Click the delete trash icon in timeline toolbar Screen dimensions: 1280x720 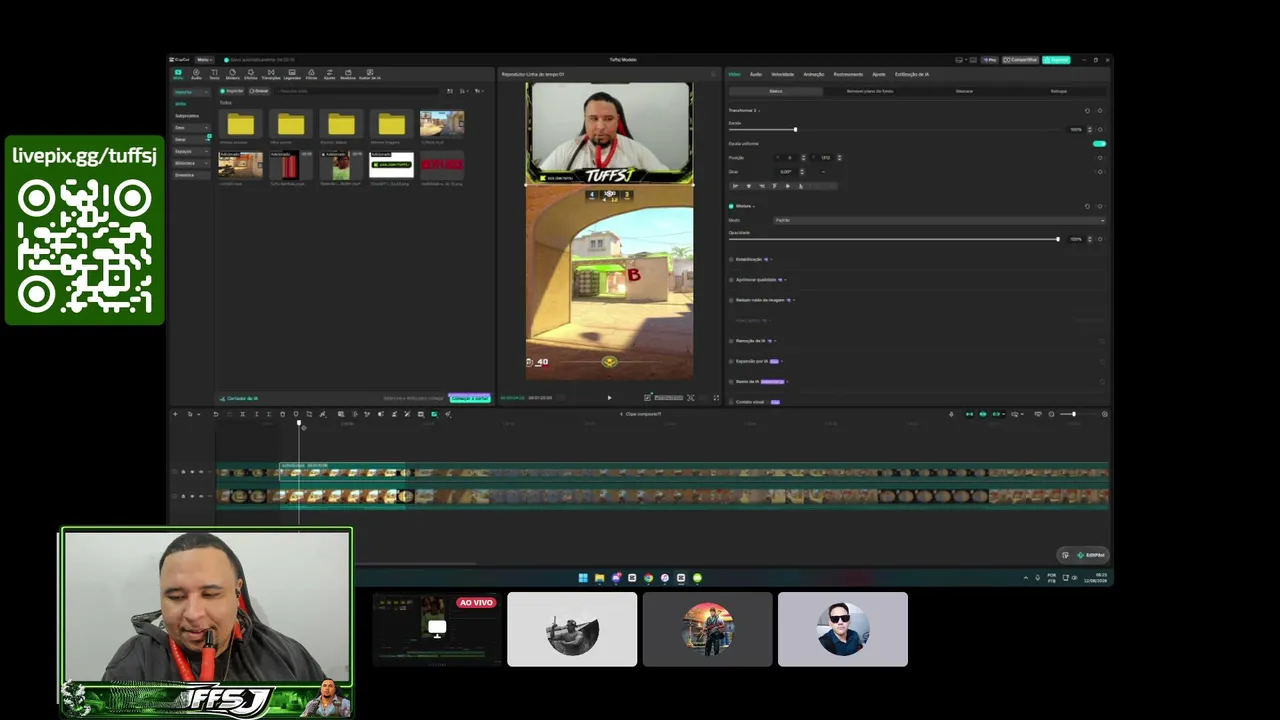coord(282,414)
